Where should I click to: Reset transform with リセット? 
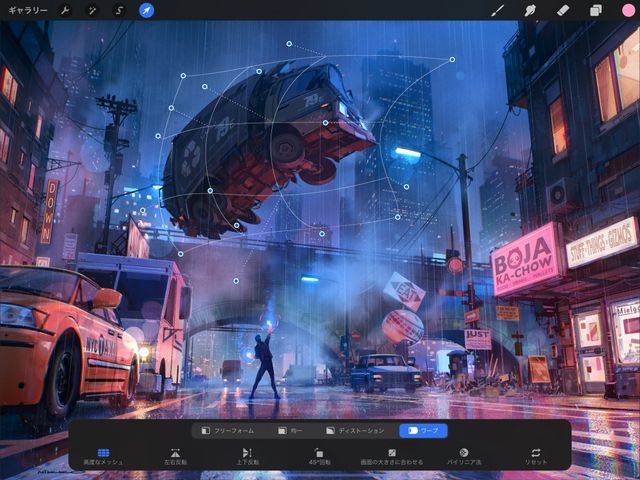(x=536, y=456)
